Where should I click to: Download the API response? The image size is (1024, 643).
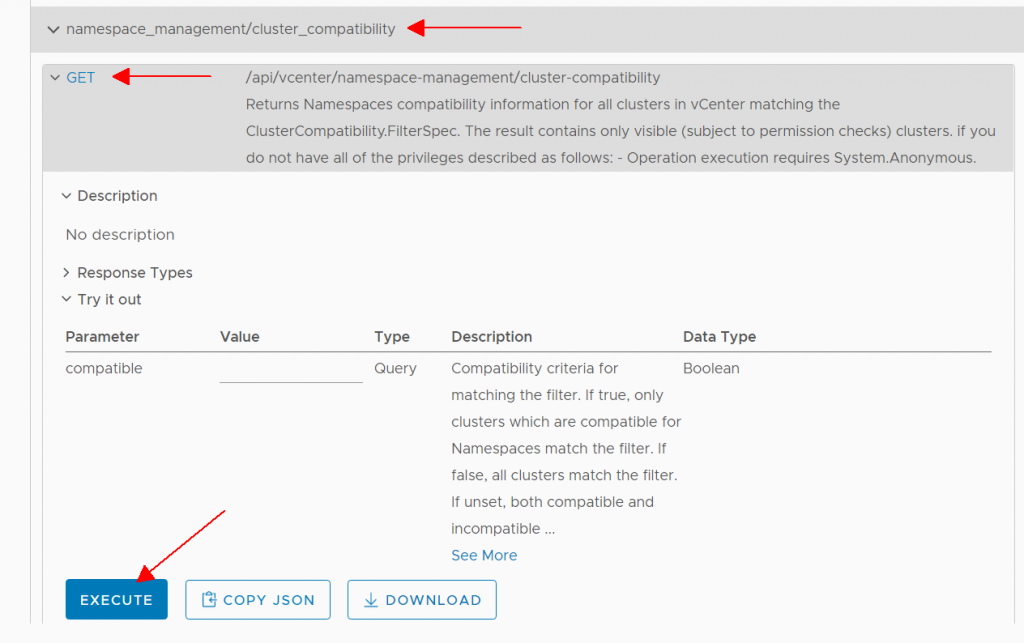(421, 599)
